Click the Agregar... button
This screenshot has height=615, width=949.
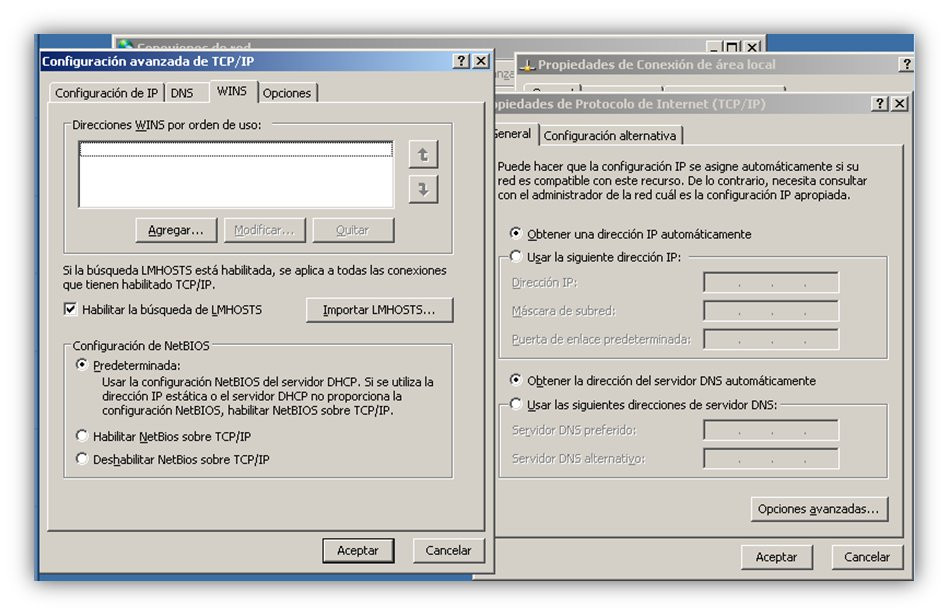tap(176, 230)
